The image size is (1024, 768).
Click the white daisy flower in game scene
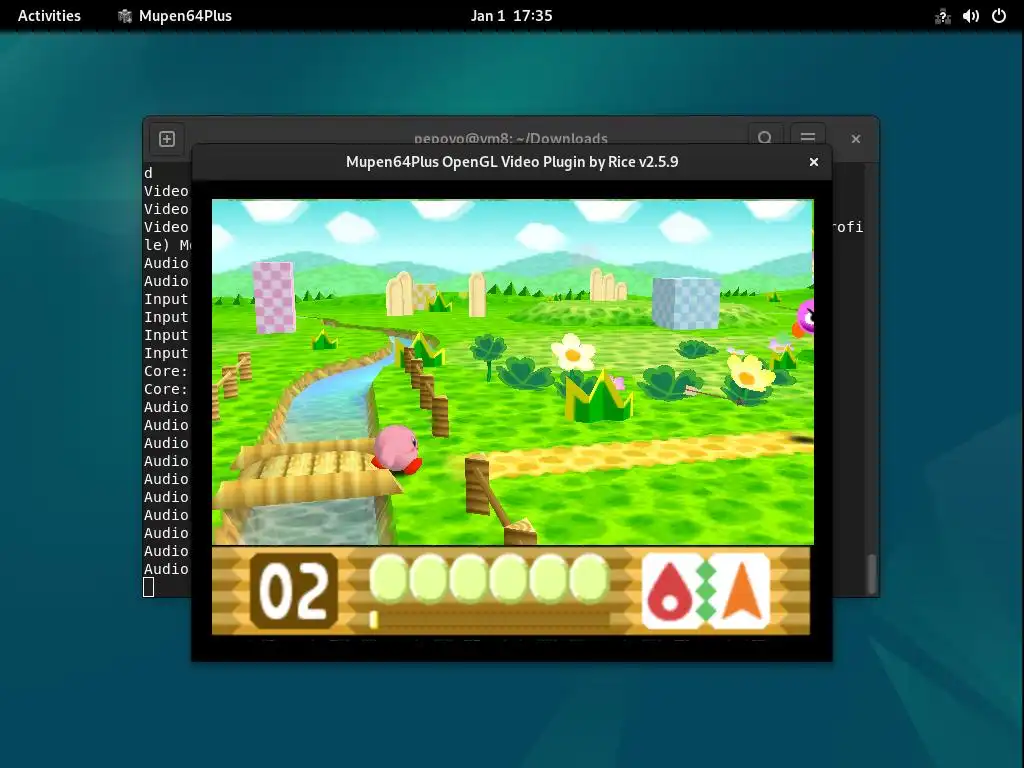click(573, 353)
